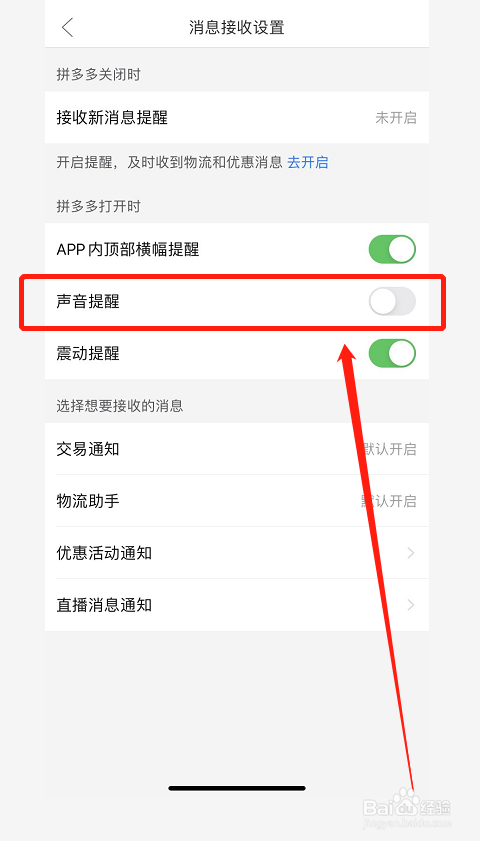Click the 选择想要接收的消息 section header

(120, 406)
